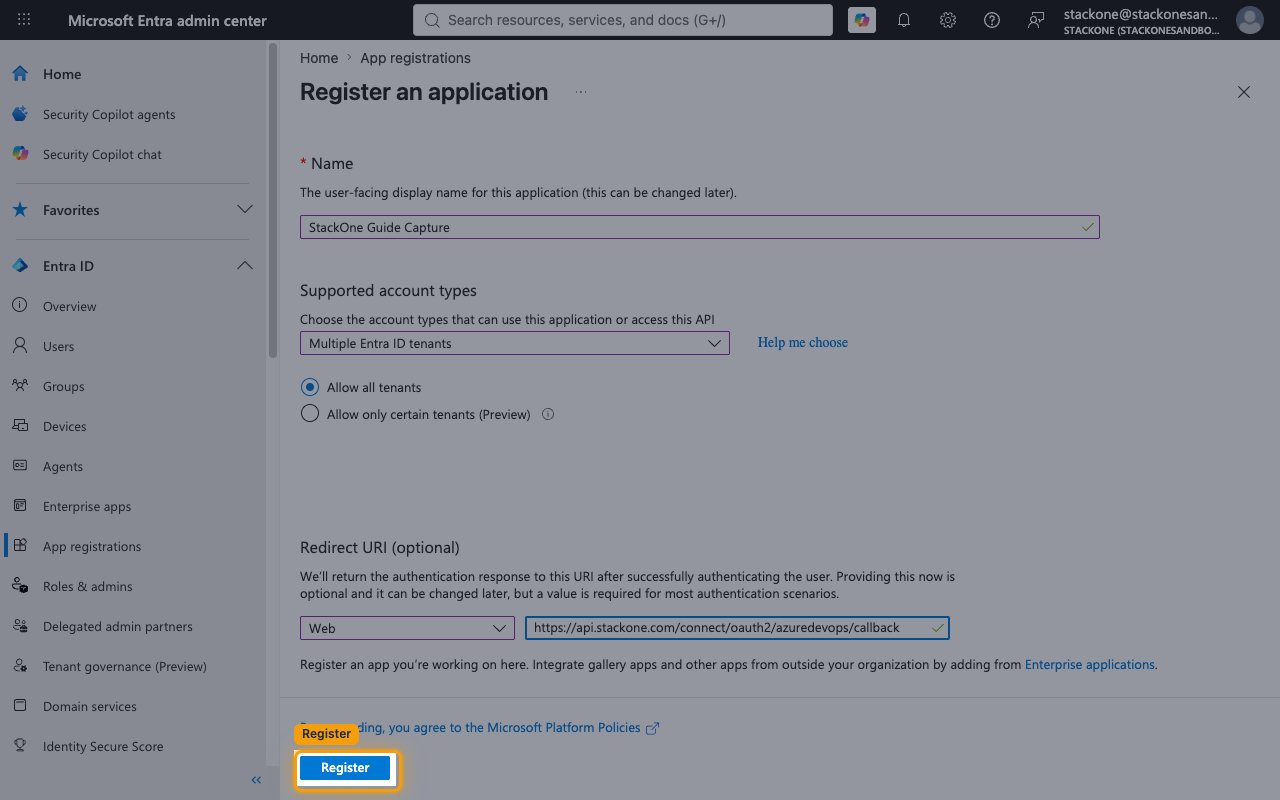Image resolution: width=1280 pixels, height=800 pixels.
Task: Click the Agents icon in the sidebar
Action: click(x=20, y=466)
